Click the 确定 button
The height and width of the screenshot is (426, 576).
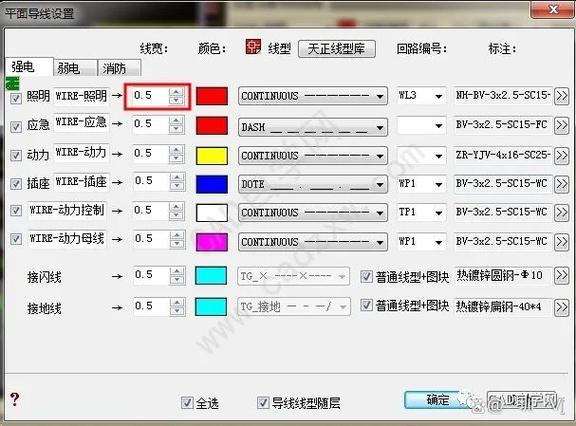(438, 400)
